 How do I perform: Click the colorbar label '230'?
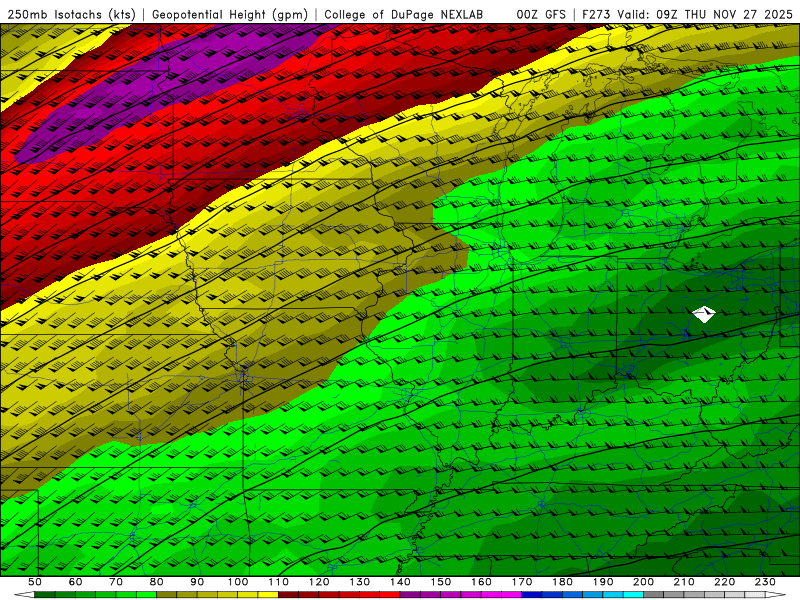[x=765, y=582]
